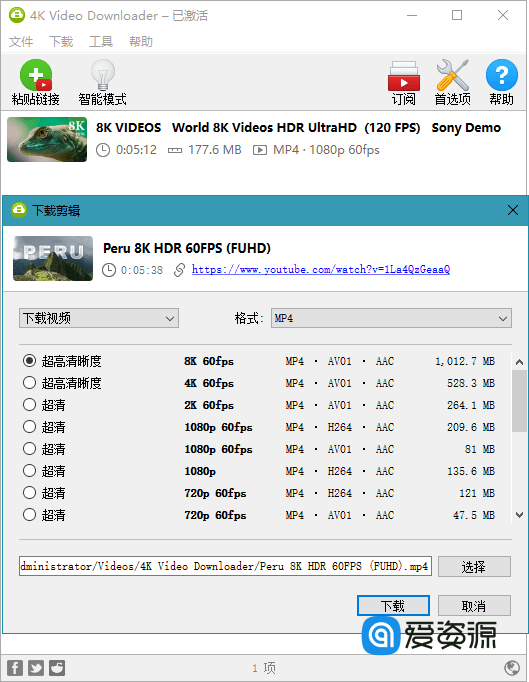Click the file size icon beside 177.6 MB

[x=175, y=150]
